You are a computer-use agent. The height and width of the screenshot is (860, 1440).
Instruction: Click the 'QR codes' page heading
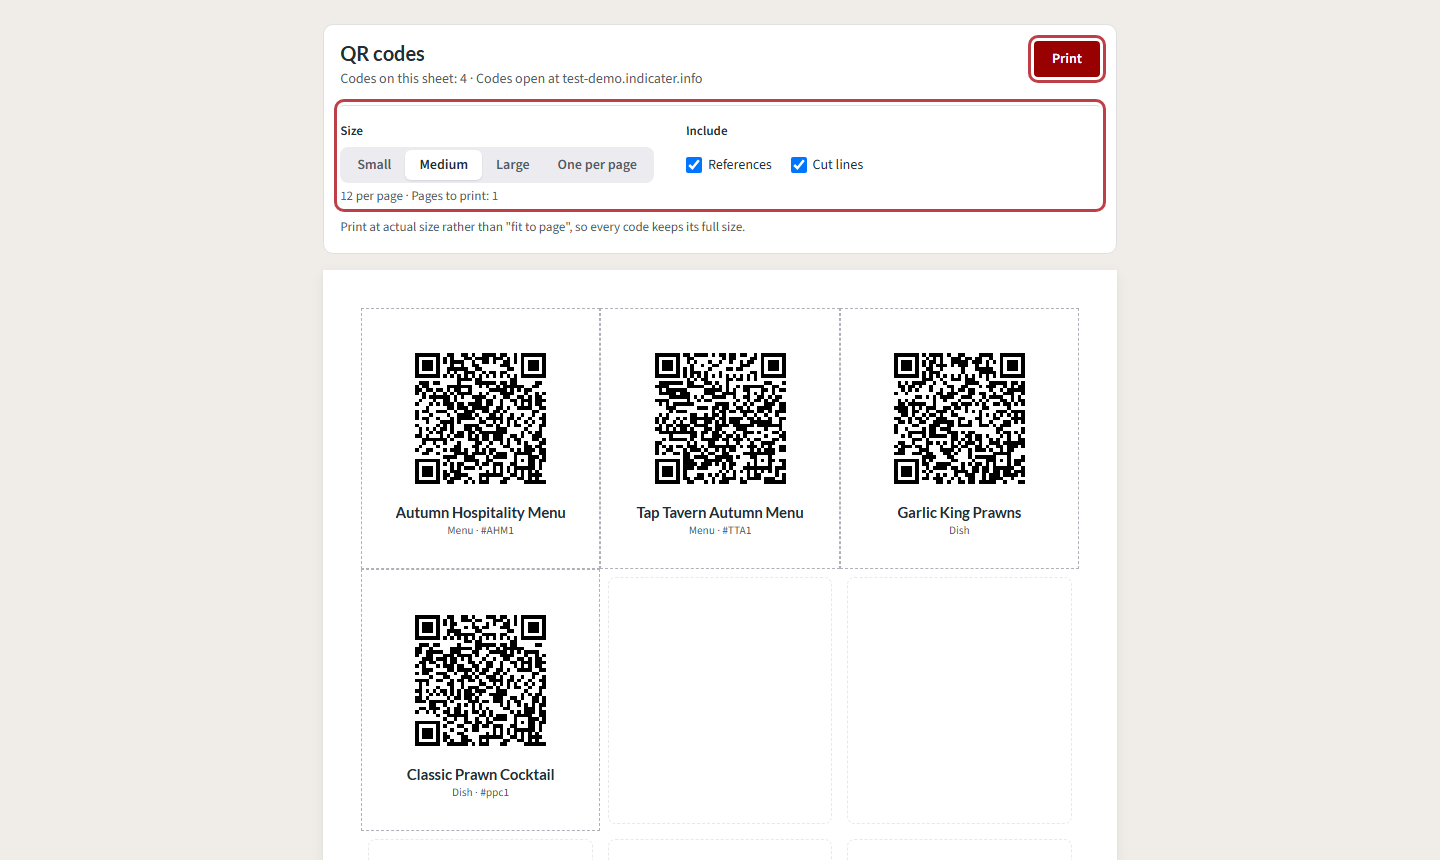382,54
